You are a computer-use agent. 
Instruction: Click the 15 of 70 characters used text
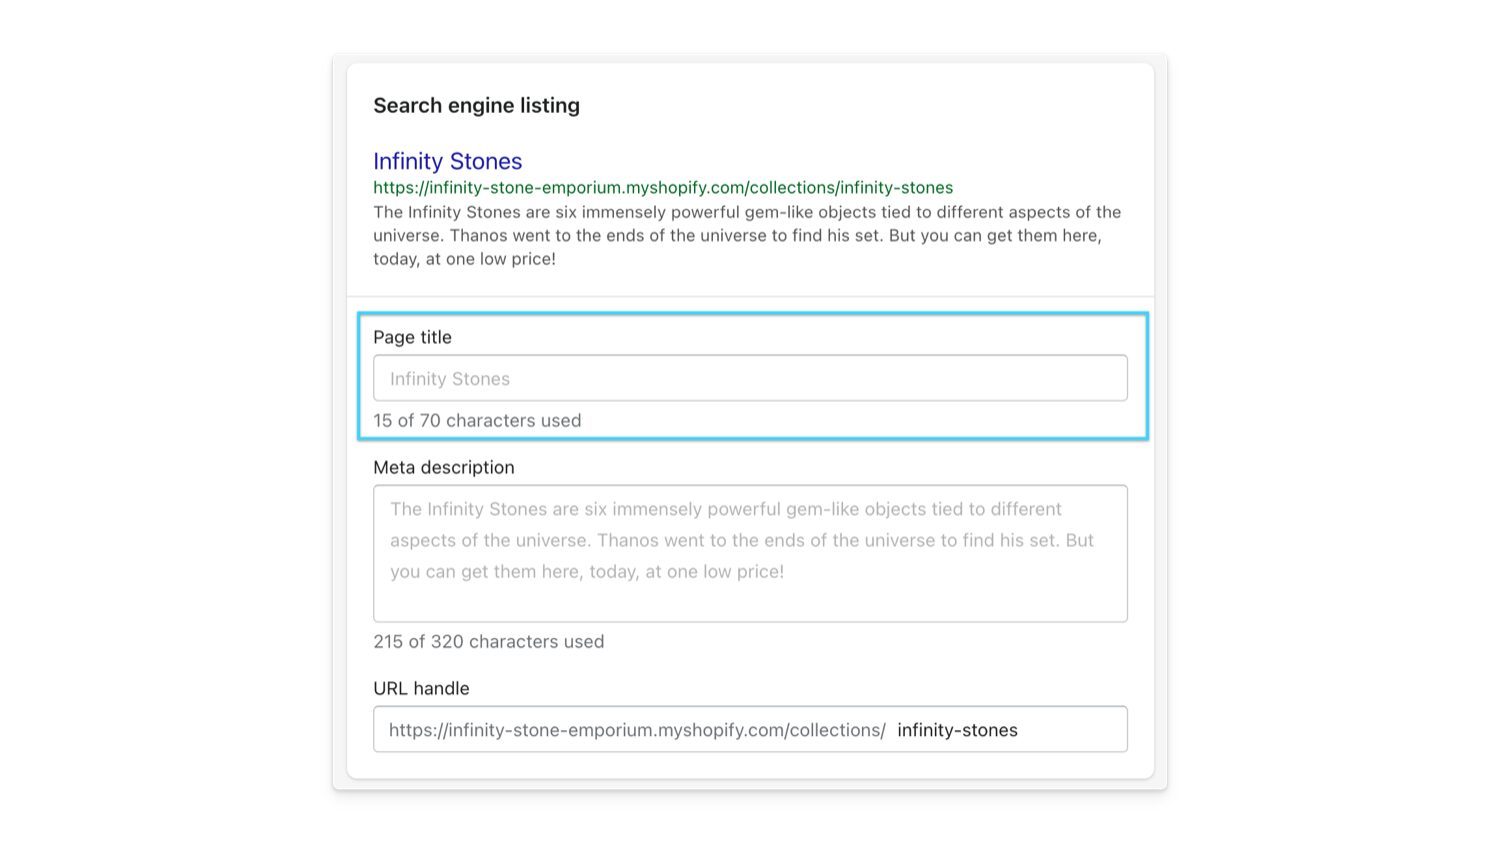click(x=477, y=420)
